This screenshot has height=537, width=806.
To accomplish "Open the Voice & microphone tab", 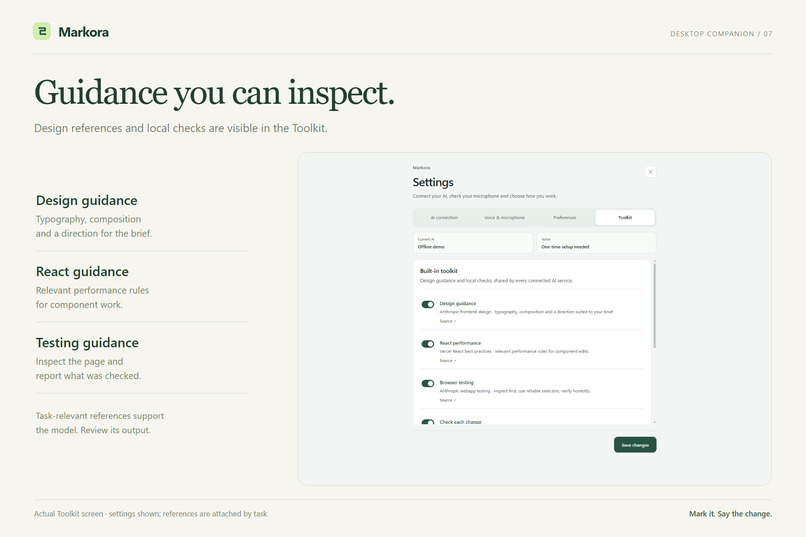I will 504,217.
